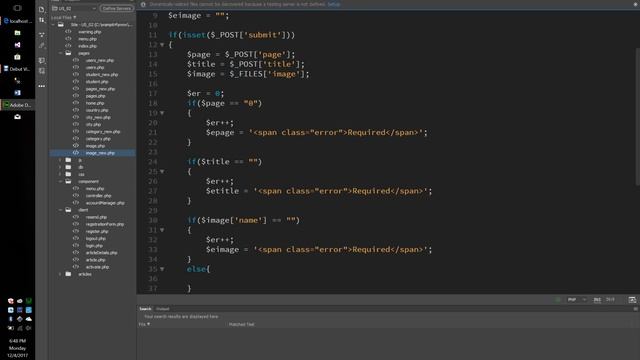Open activate.php file
The width and height of the screenshot is (640, 360).
pyautogui.click(x=97, y=267)
